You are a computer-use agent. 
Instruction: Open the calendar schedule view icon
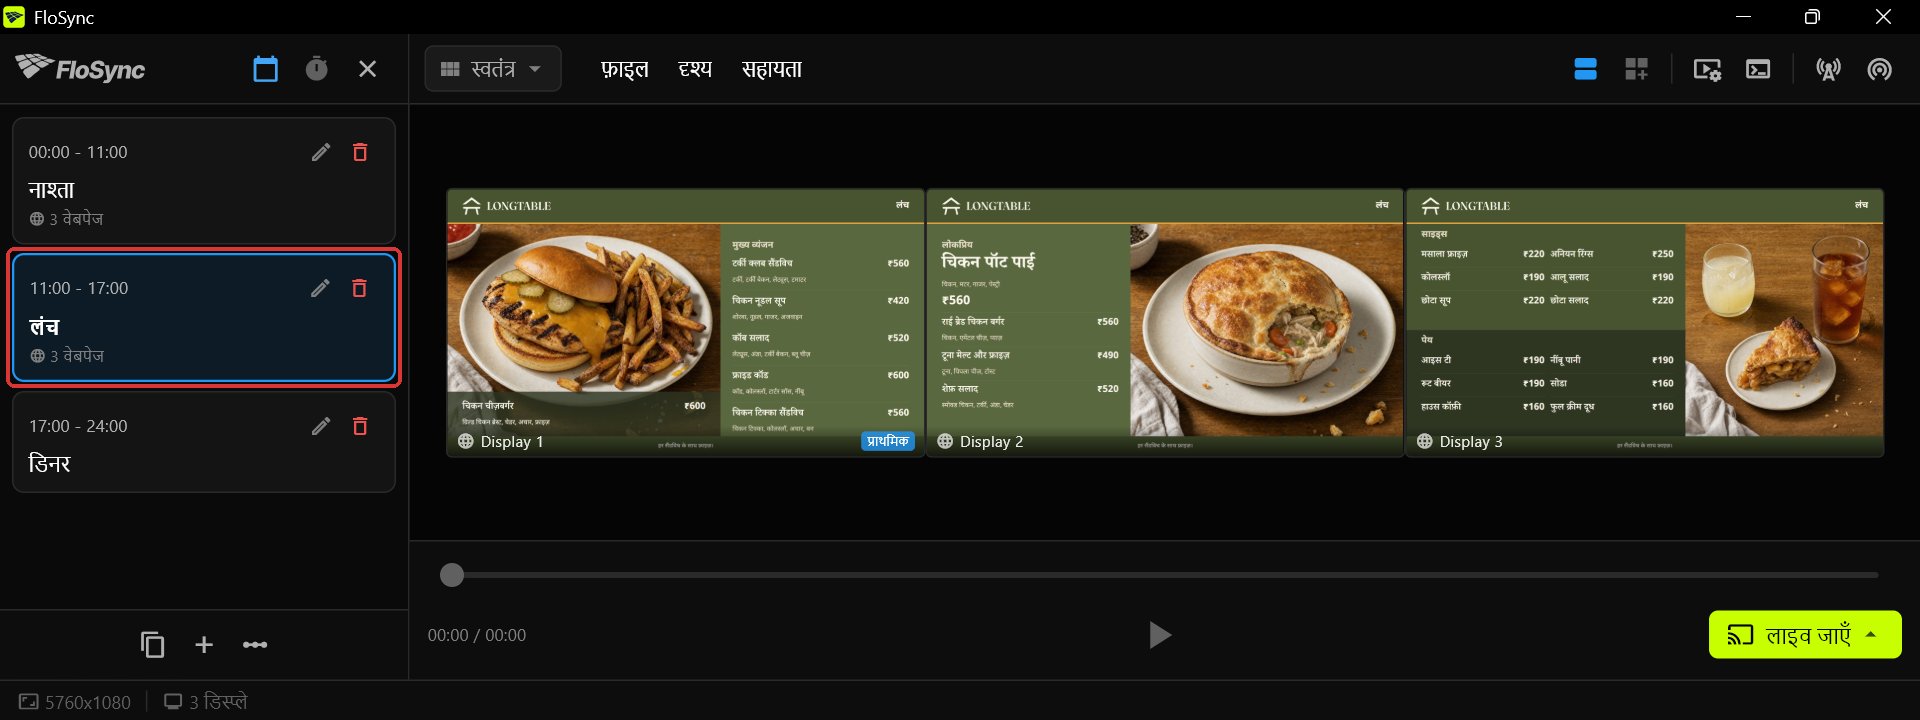click(x=265, y=69)
